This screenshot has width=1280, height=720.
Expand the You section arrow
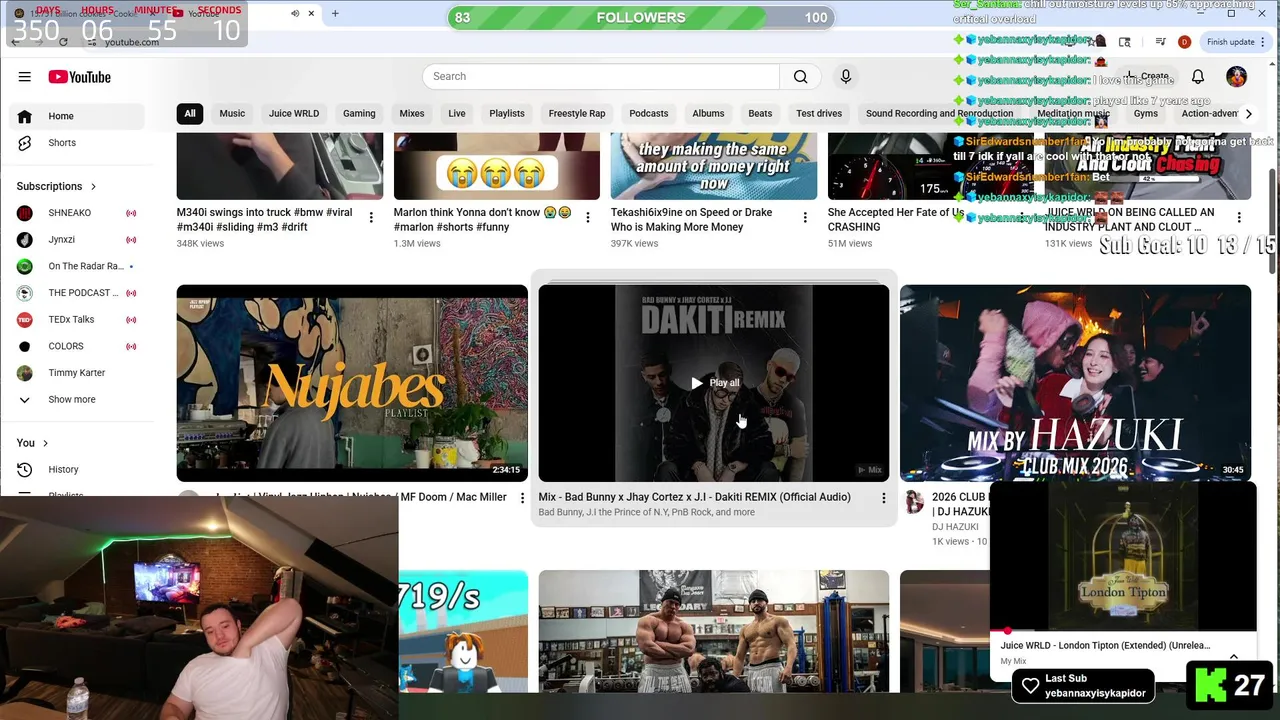click(x=45, y=443)
